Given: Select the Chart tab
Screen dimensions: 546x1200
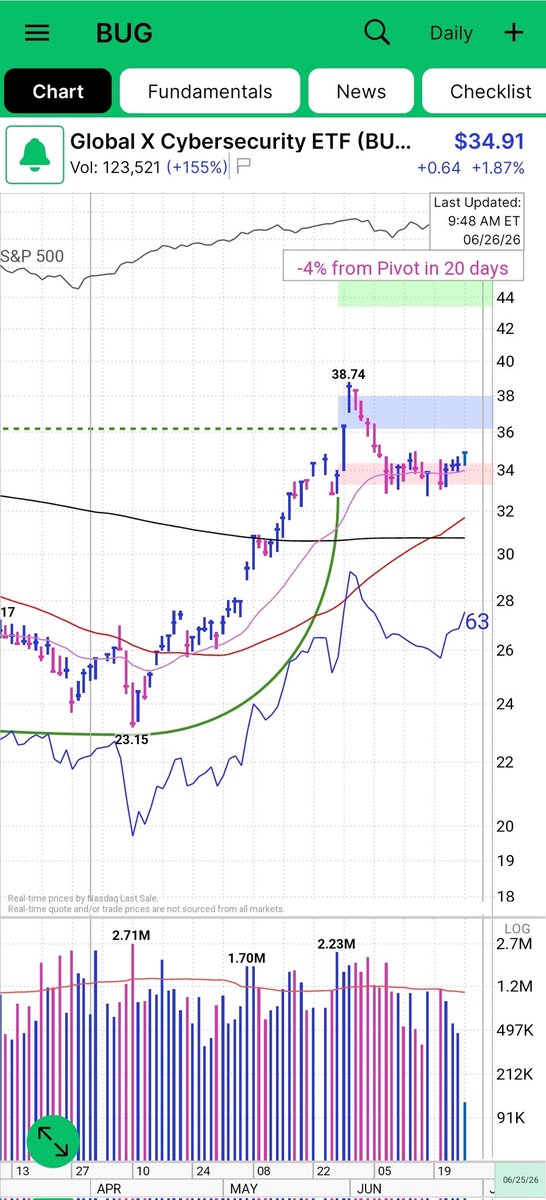Looking at the screenshot, I should [58, 91].
